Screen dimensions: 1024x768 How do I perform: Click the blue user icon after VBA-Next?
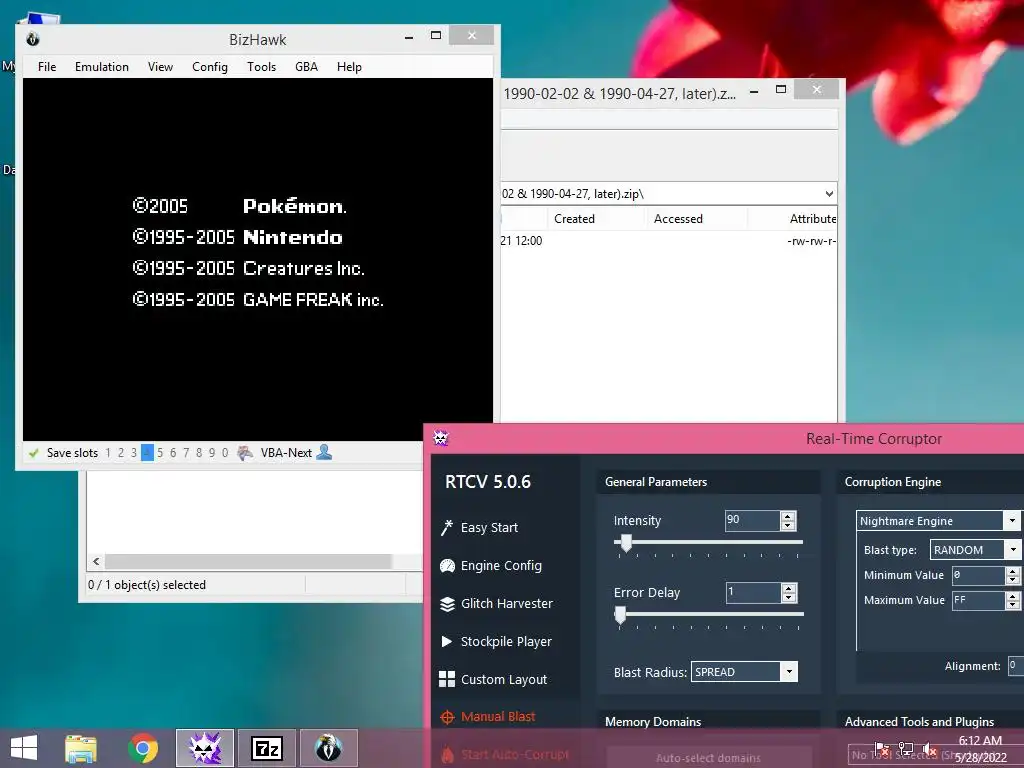point(324,452)
